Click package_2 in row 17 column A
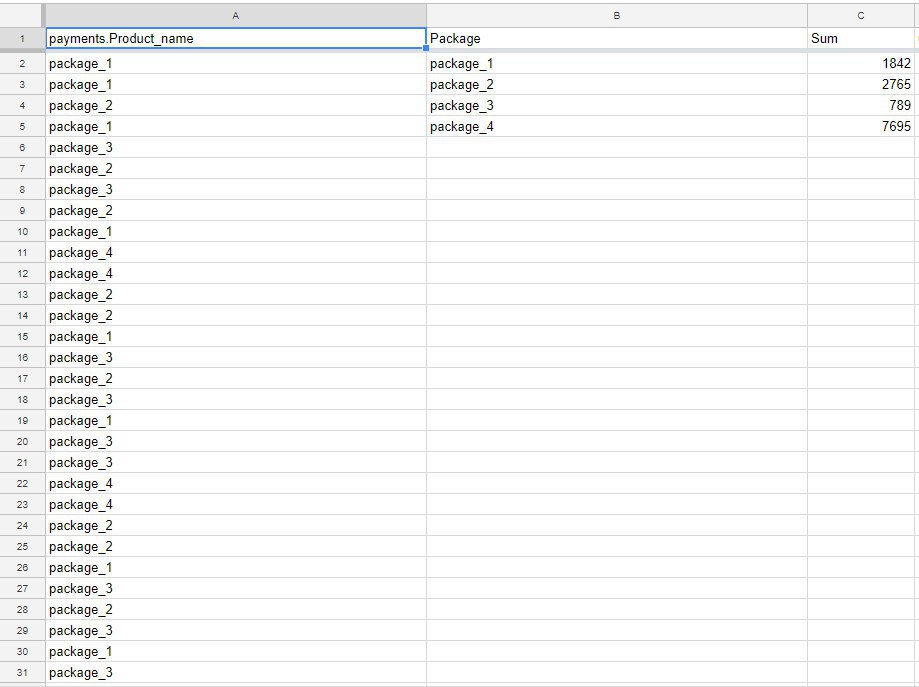The image size is (919, 687). pos(236,379)
